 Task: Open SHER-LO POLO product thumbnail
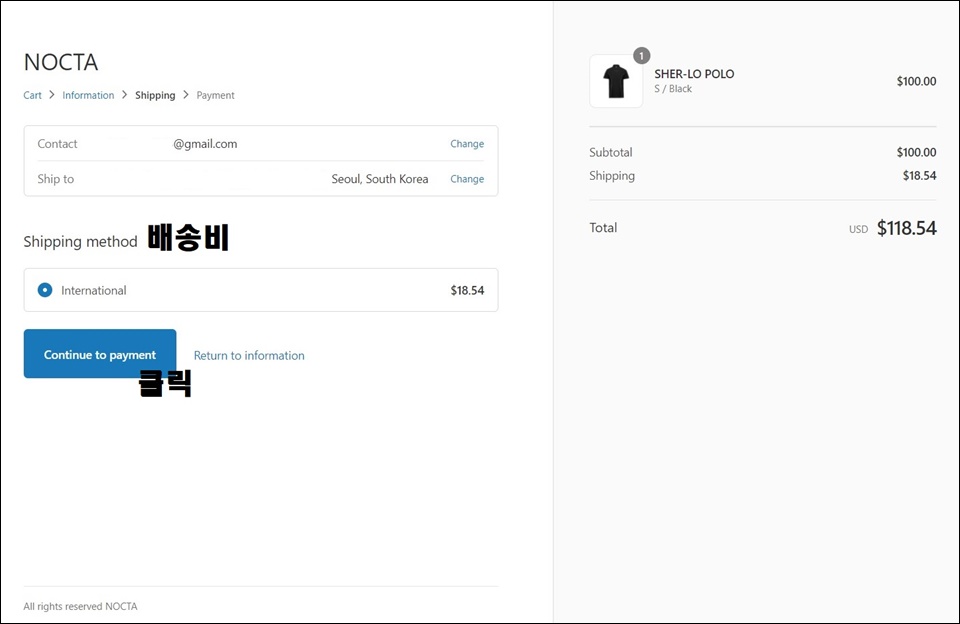tap(616, 81)
